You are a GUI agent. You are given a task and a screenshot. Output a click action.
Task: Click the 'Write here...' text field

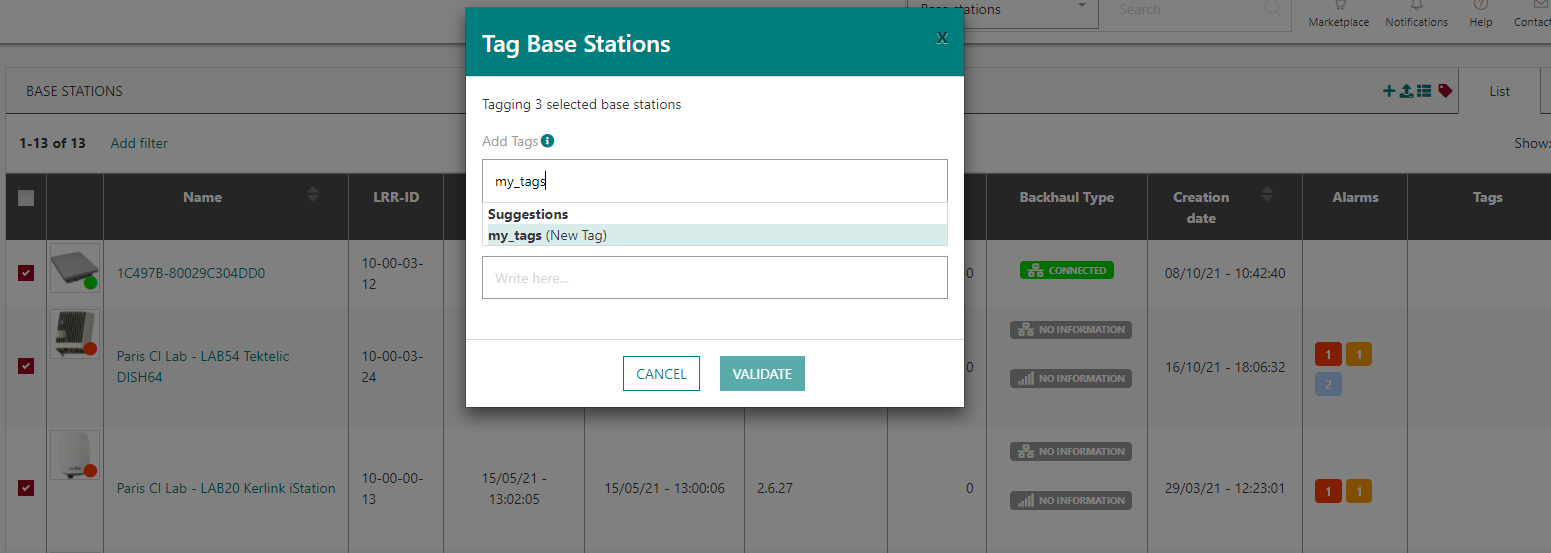tap(714, 278)
